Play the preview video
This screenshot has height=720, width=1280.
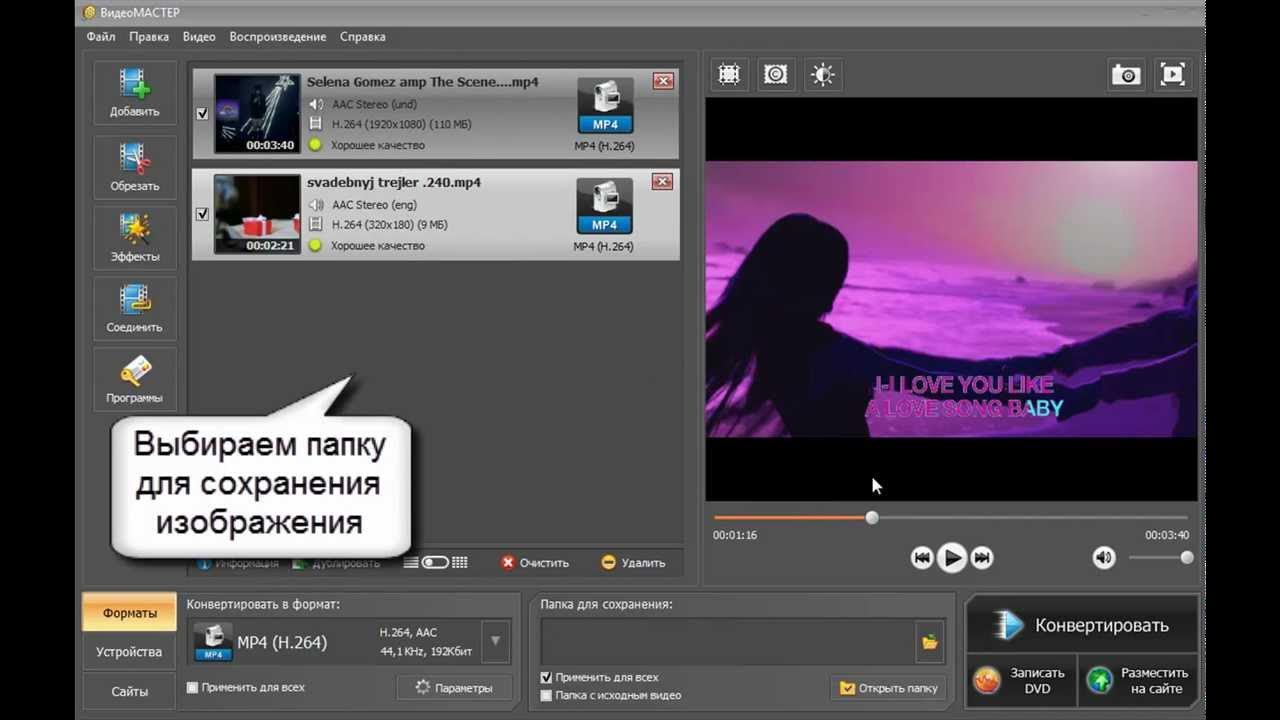952,558
